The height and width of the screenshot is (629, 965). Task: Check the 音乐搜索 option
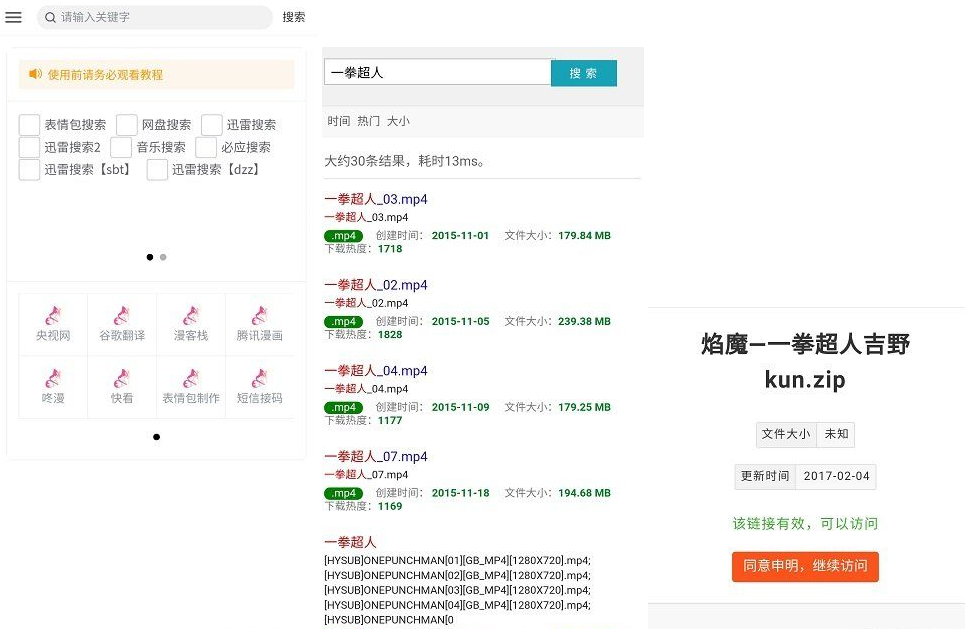(x=121, y=147)
